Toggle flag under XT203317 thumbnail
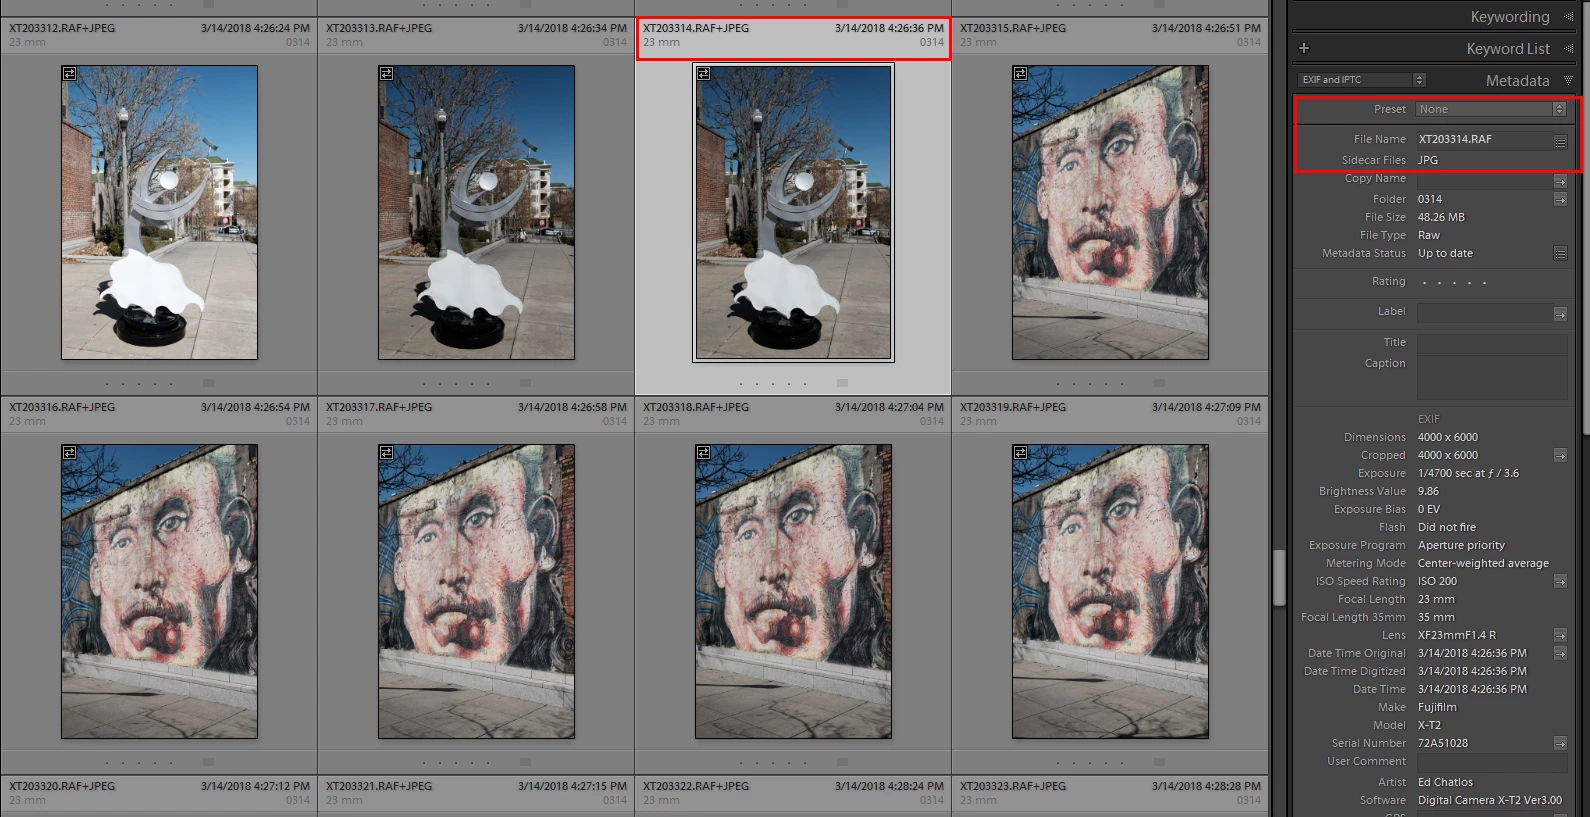The width and height of the screenshot is (1590, 817). 525,762
